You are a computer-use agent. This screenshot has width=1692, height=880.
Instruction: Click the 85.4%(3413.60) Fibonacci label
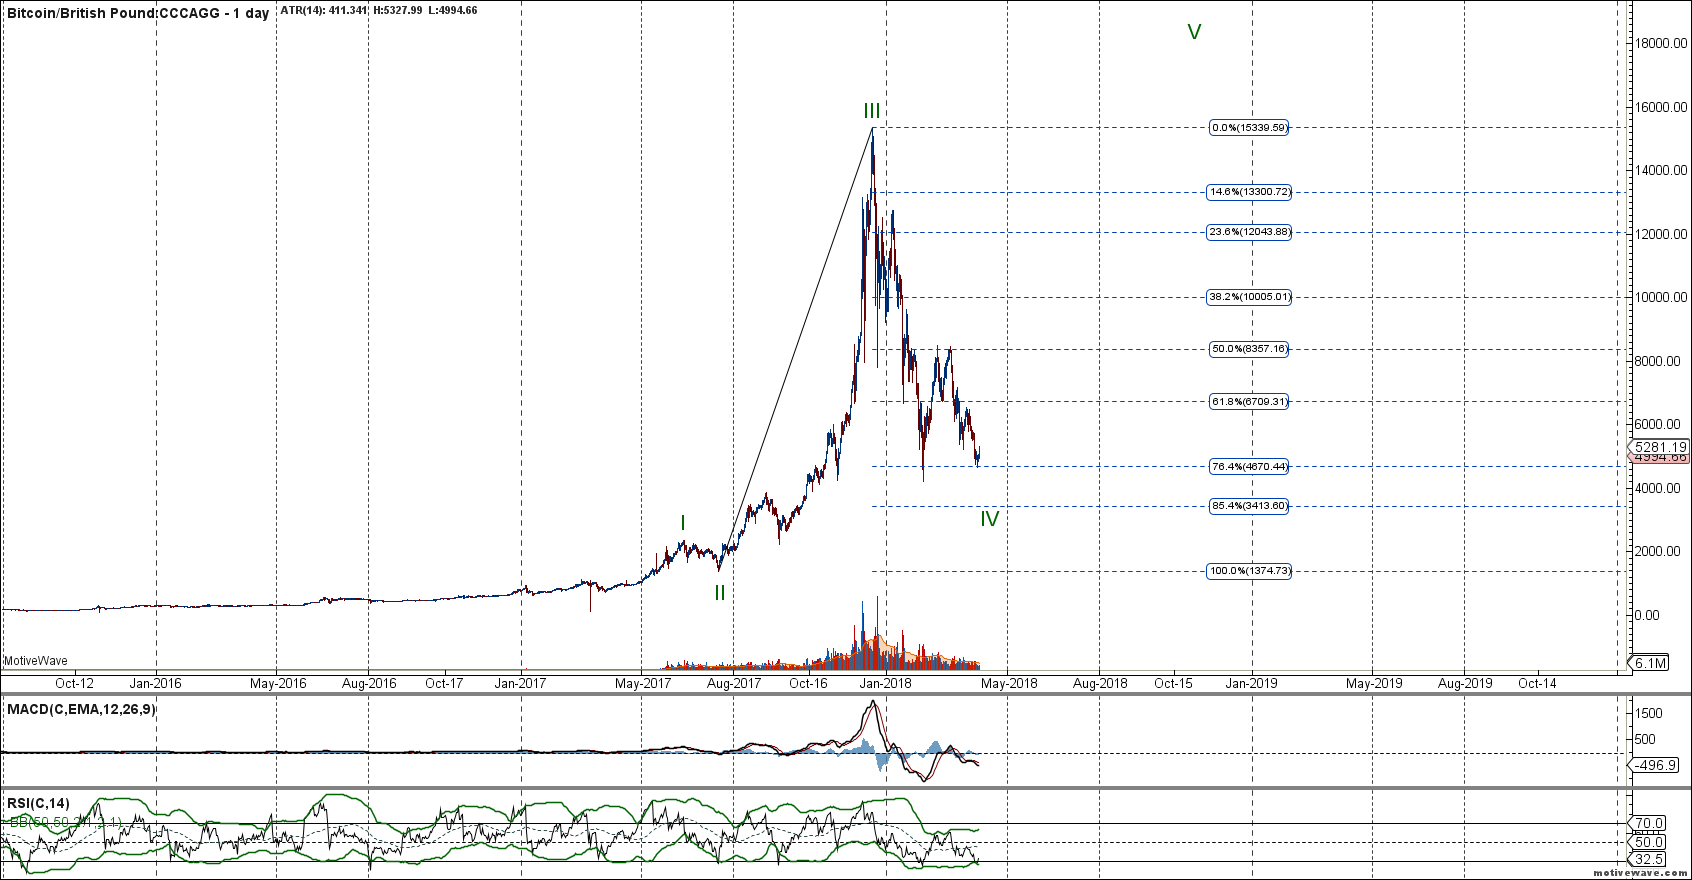pyautogui.click(x=1249, y=506)
